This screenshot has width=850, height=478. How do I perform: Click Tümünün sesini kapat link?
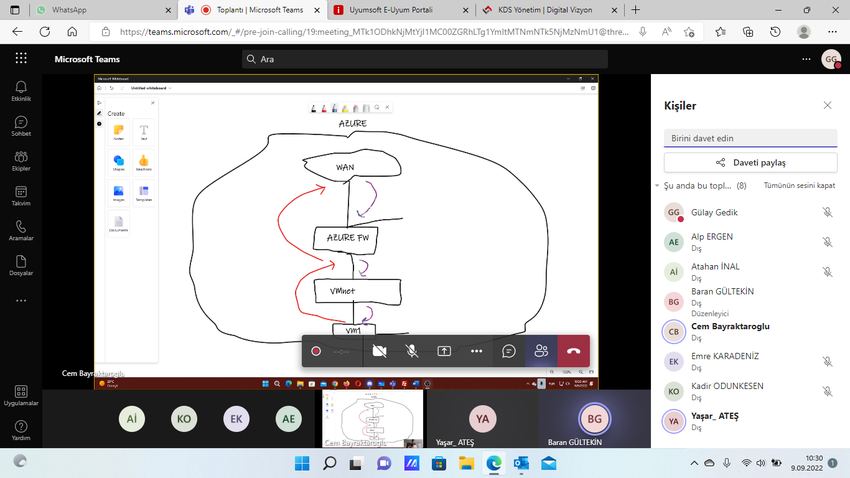point(799,185)
